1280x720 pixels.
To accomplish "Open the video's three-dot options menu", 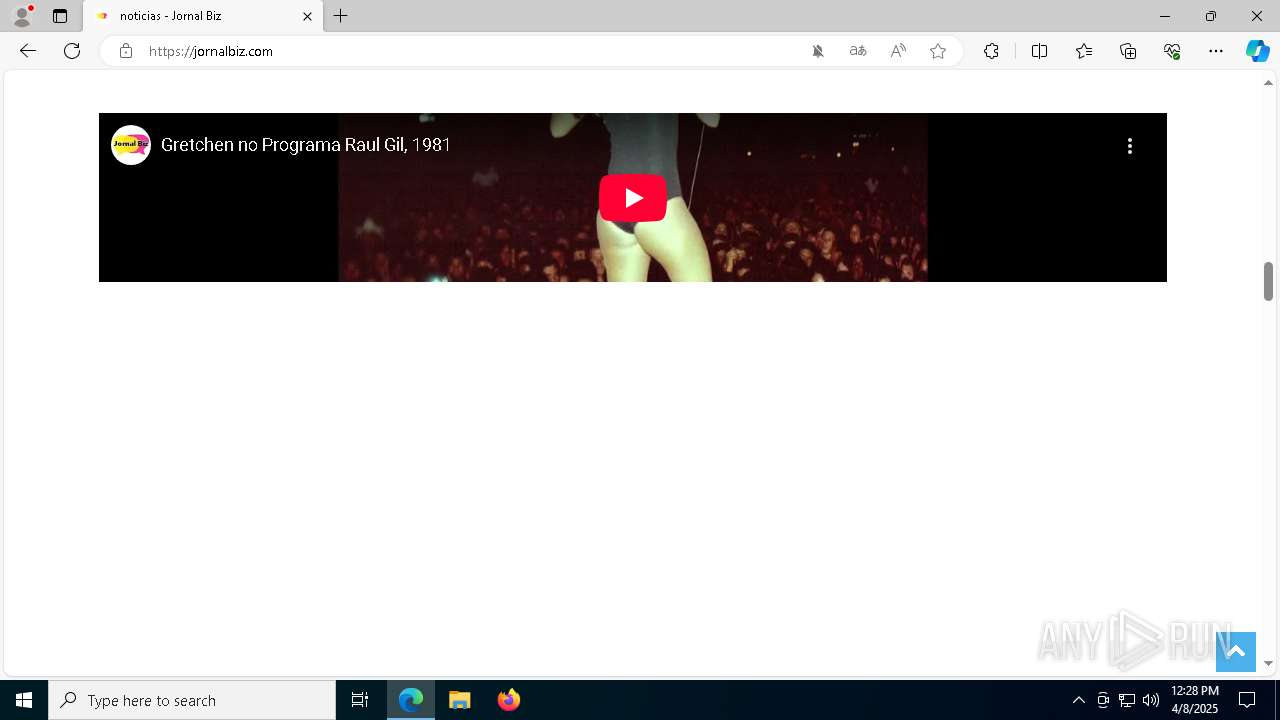I will 1130,146.
